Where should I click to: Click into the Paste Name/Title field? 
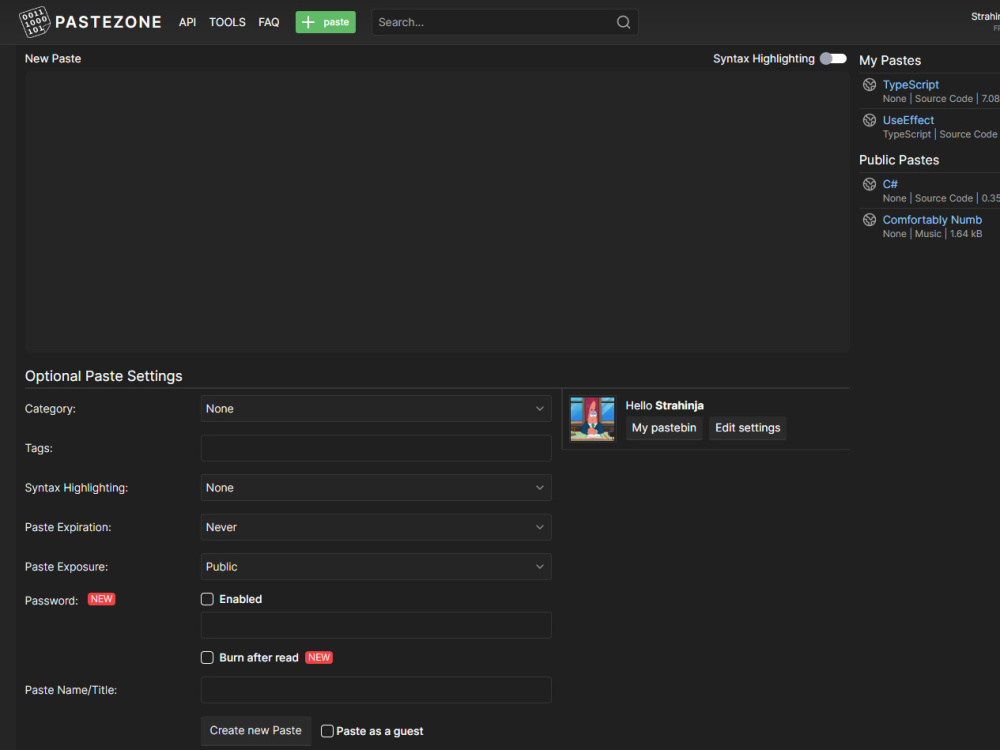pyautogui.click(x=376, y=690)
